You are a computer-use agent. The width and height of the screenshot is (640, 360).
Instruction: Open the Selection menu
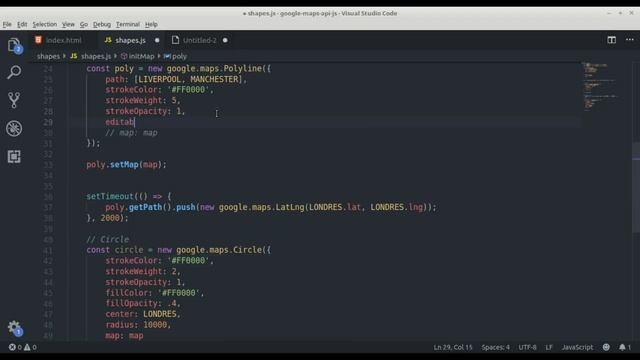pyautogui.click(x=45, y=24)
